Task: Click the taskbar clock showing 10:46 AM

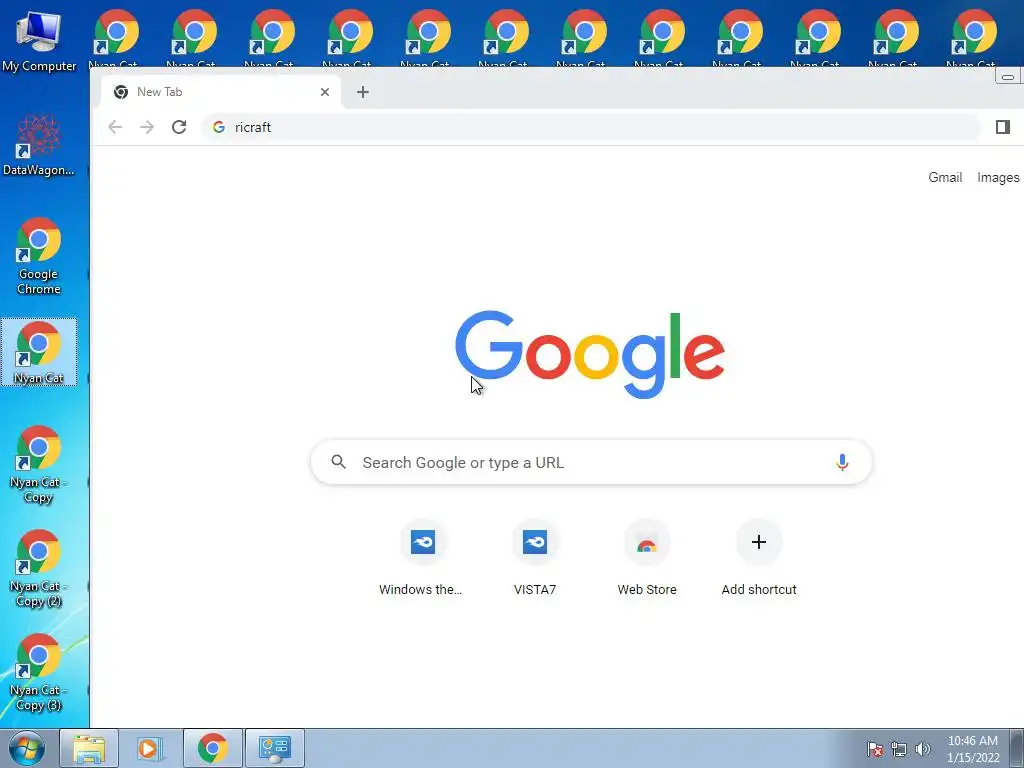Action: (x=973, y=749)
